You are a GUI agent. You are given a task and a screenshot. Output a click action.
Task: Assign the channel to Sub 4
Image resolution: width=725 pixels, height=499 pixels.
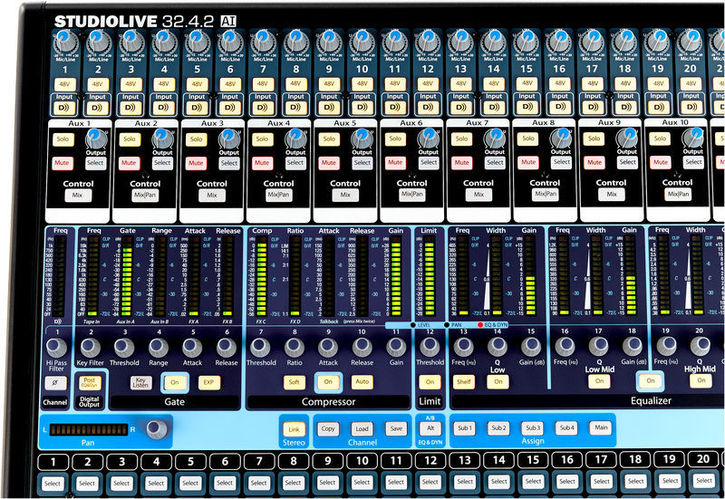click(566, 428)
